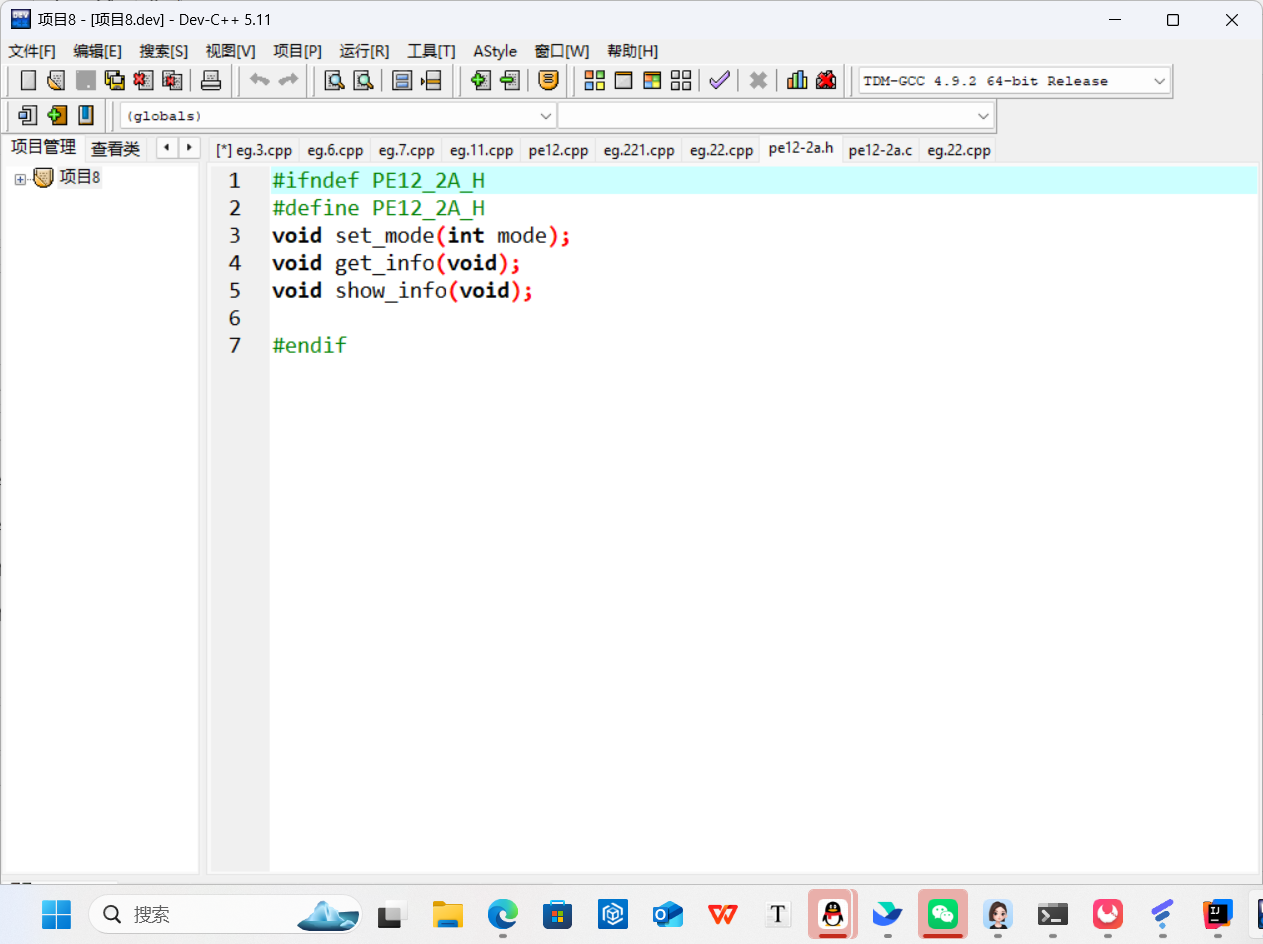The height and width of the screenshot is (944, 1263).
Task: Open the 运行[R] menu
Action: click(x=364, y=51)
